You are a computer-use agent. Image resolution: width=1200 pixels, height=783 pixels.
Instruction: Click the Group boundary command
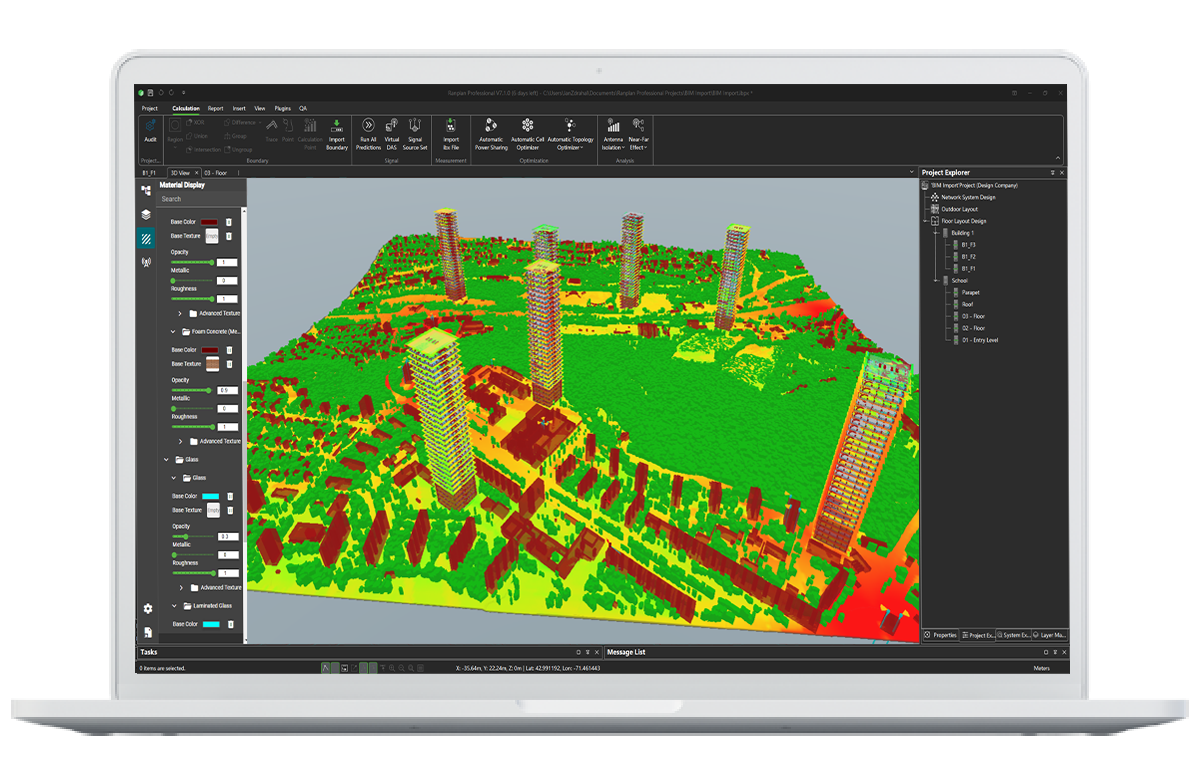236,135
